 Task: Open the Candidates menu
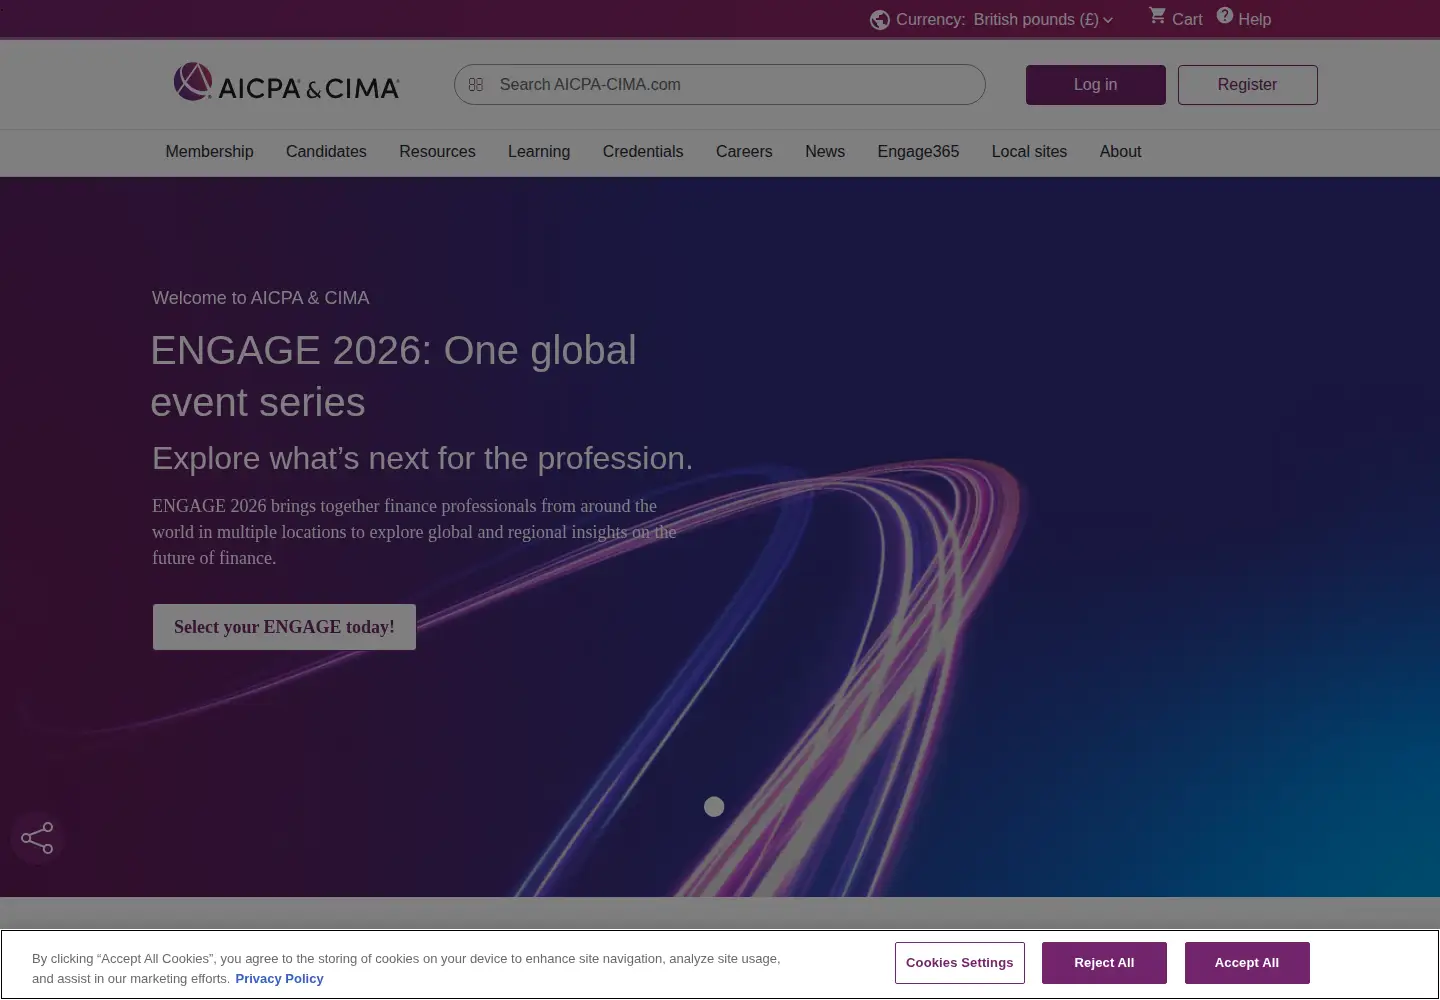coord(326,152)
